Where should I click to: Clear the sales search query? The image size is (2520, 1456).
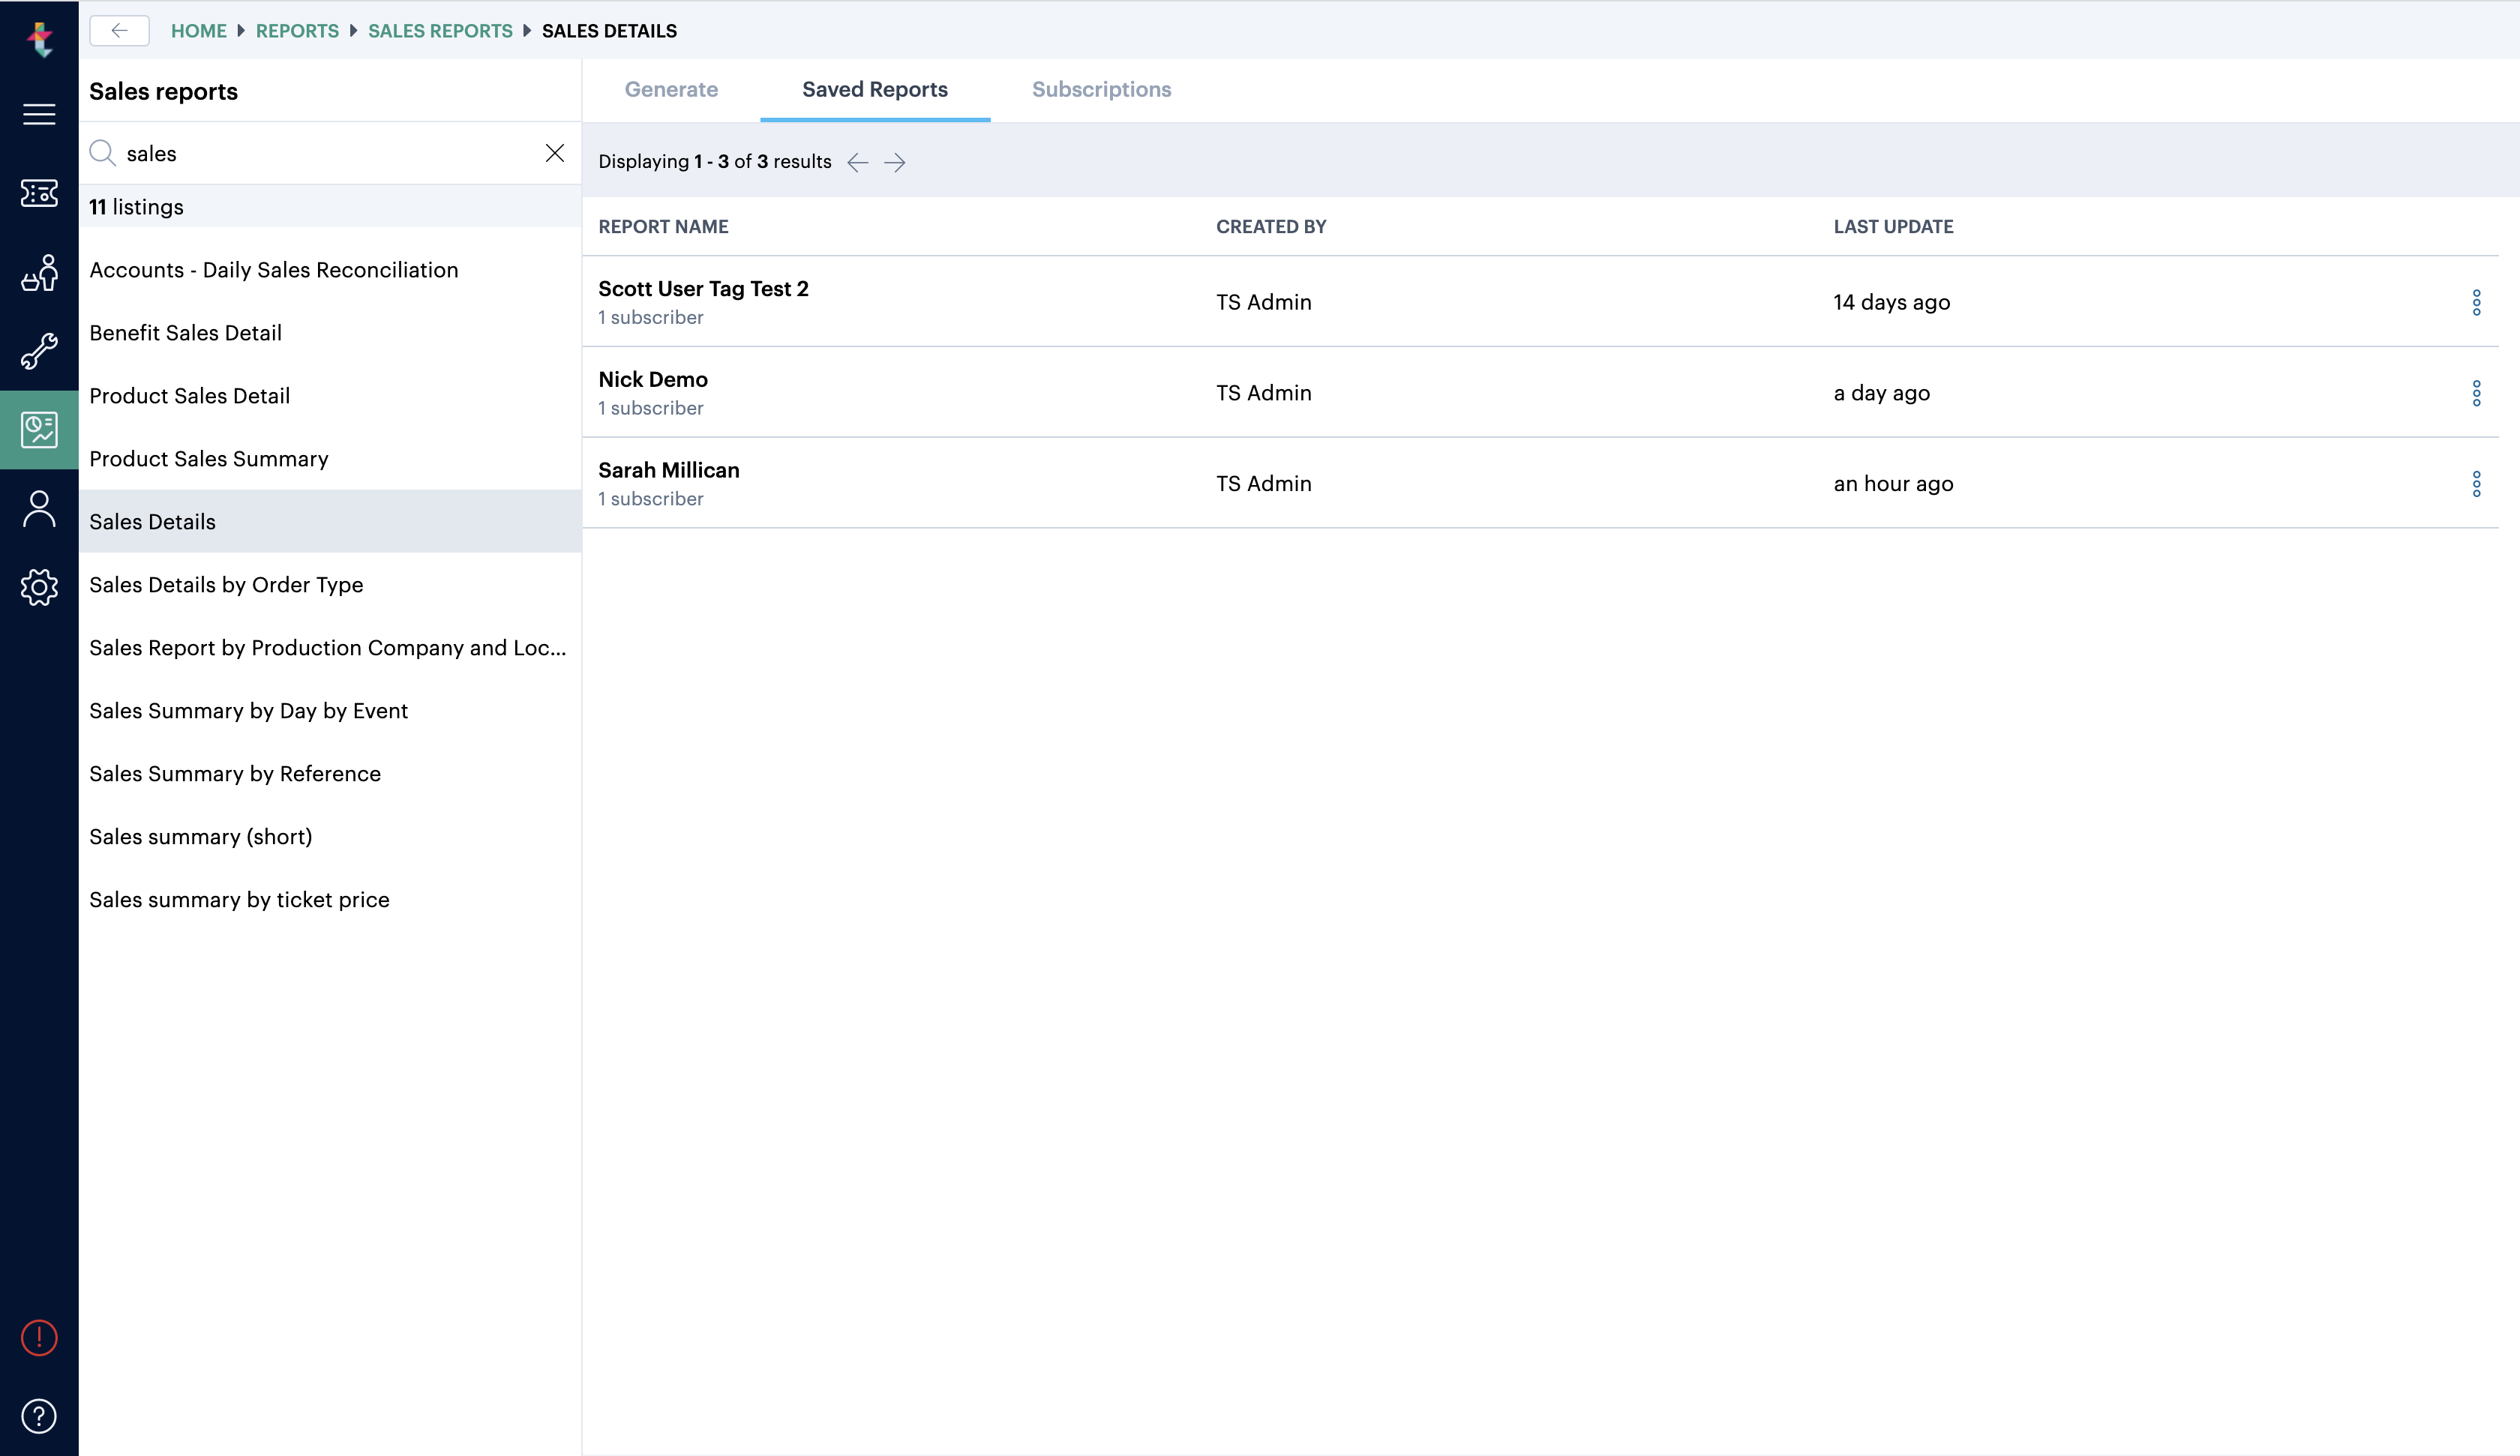tap(556, 152)
